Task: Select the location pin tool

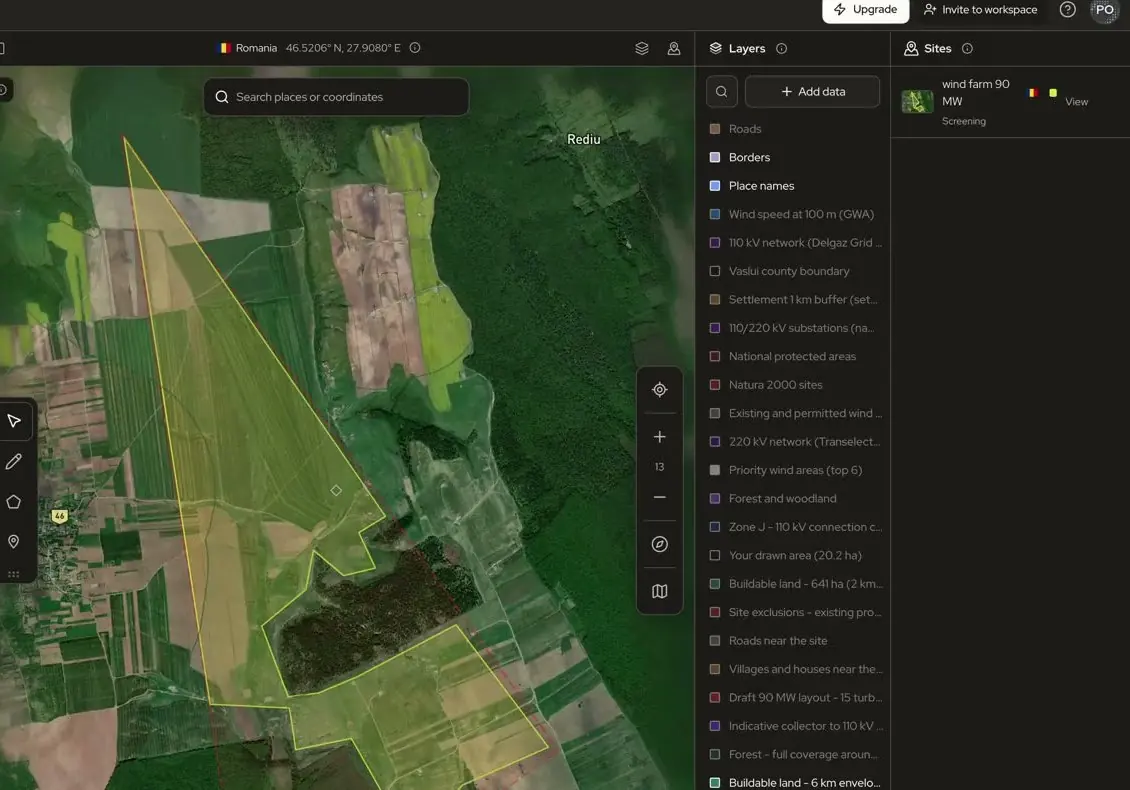Action: point(14,541)
